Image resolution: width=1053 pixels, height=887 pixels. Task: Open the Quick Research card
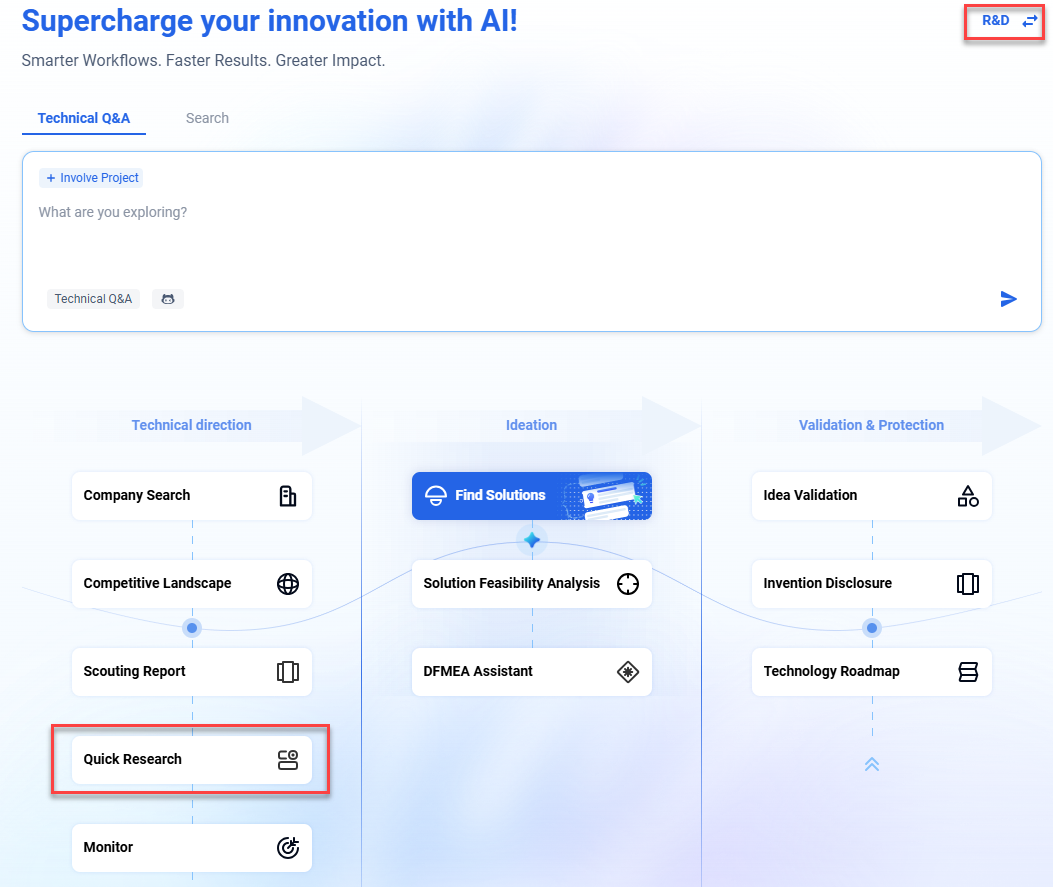(x=191, y=760)
